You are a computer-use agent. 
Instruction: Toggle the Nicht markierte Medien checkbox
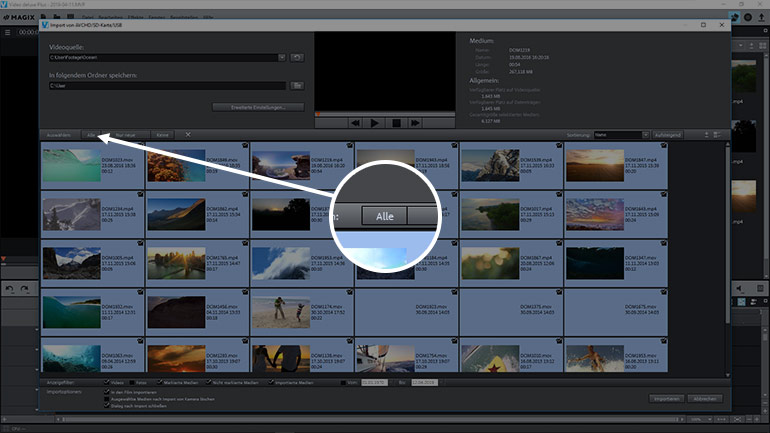coord(208,382)
